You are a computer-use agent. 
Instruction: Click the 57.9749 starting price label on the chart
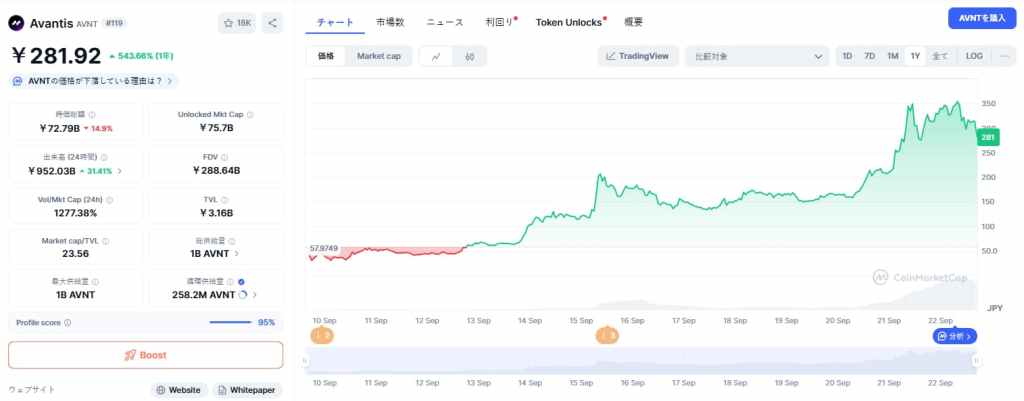(323, 248)
